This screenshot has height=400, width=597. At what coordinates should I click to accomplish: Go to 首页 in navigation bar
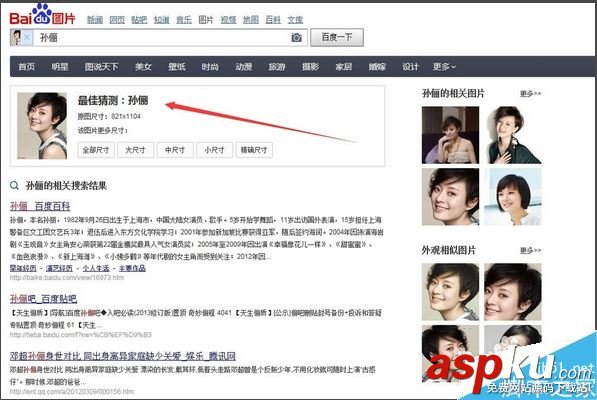click(27, 67)
